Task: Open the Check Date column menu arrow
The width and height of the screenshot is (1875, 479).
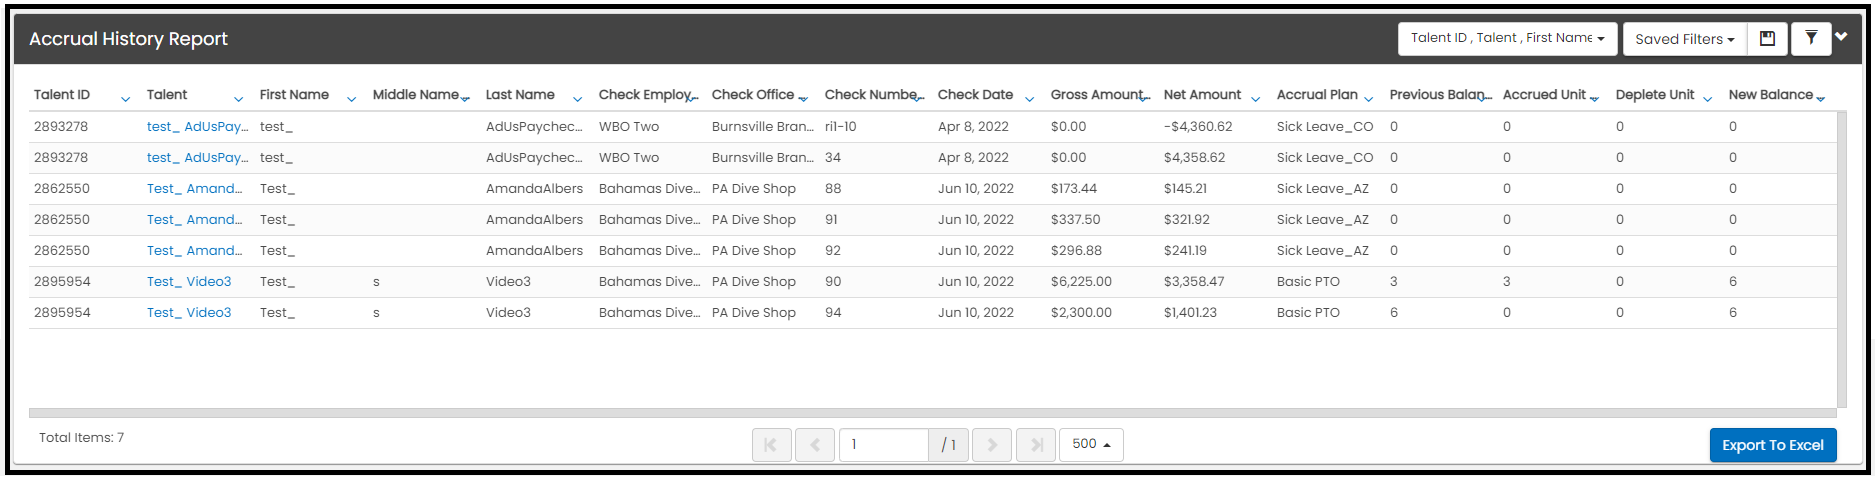Action: pyautogui.click(x=1029, y=98)
